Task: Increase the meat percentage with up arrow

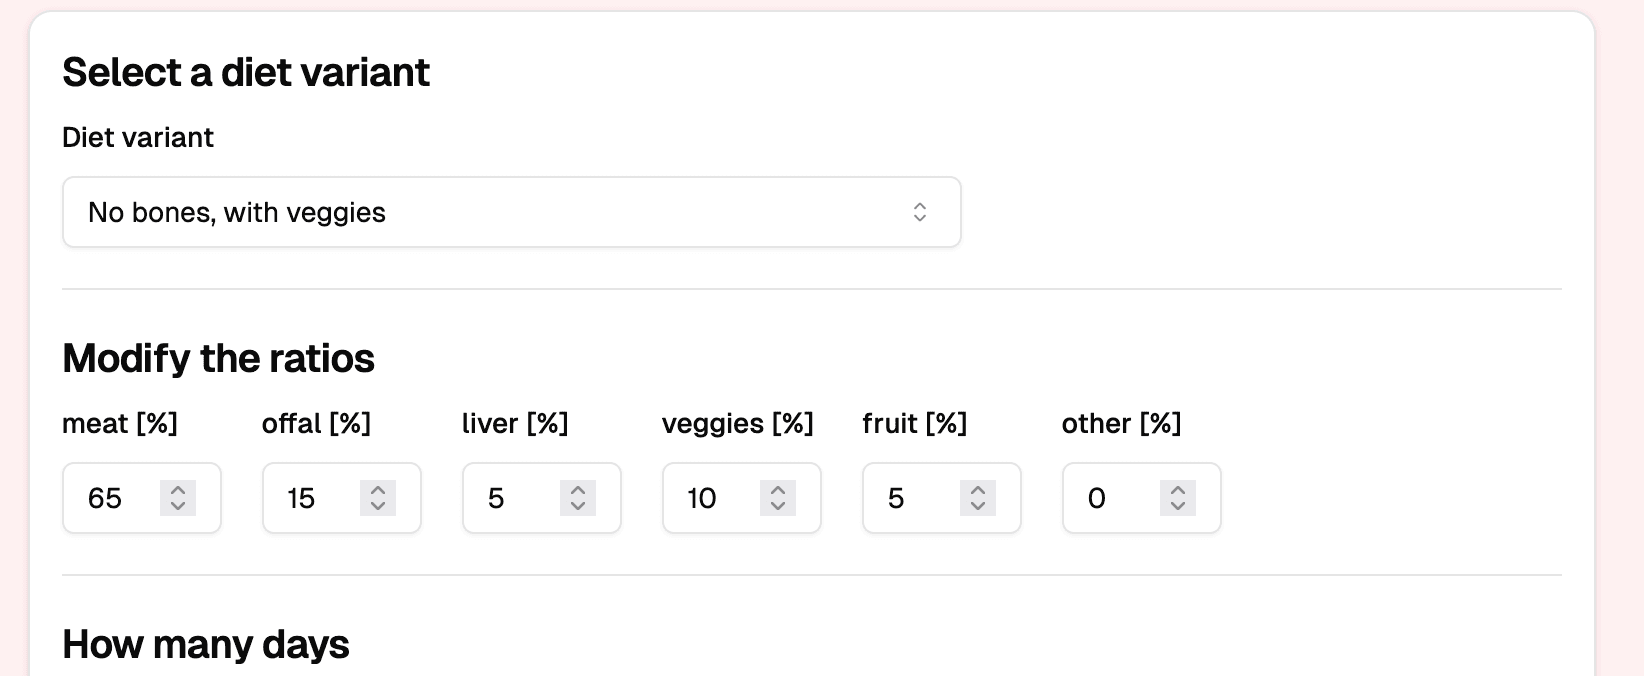Action: pos(178,490)
